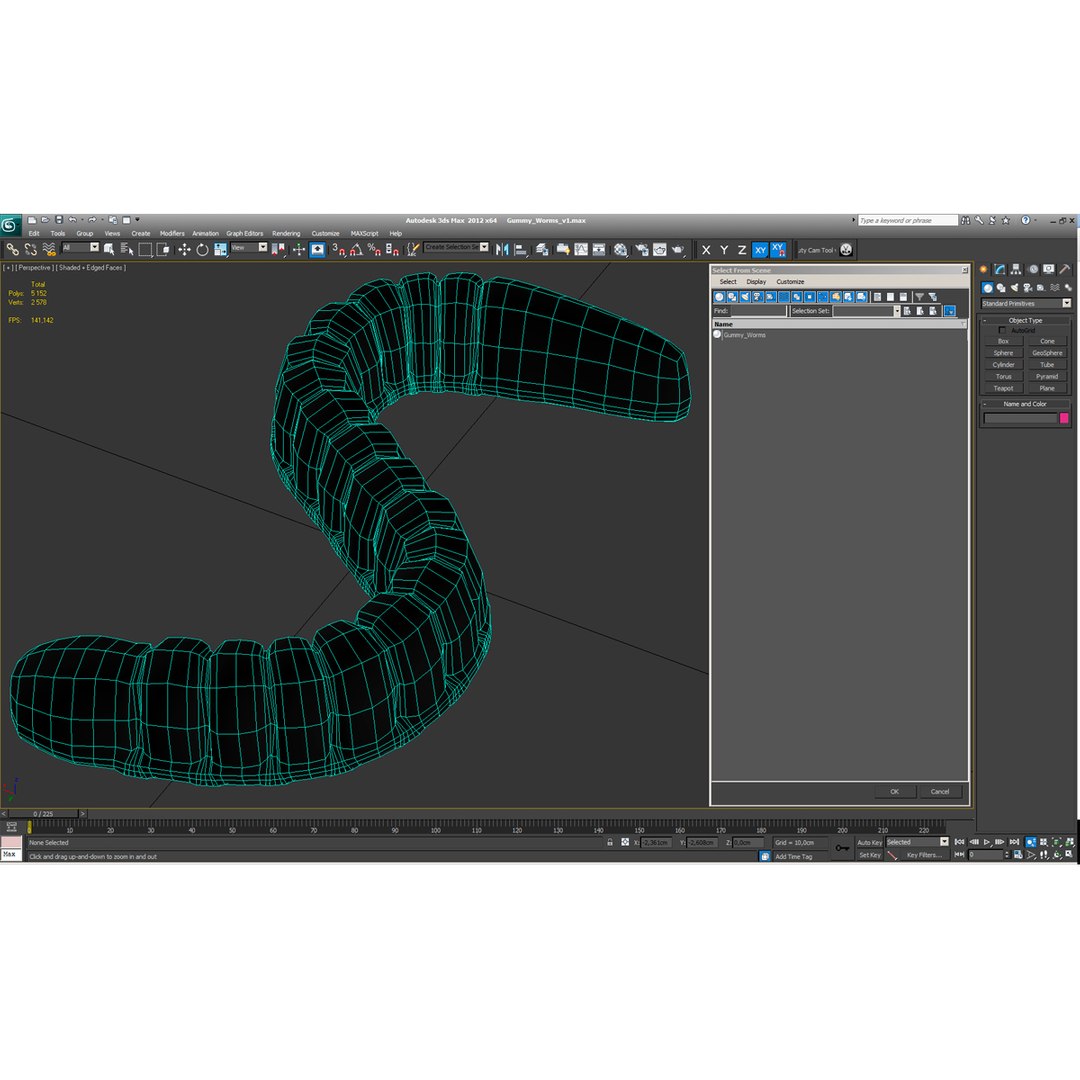
Task: Toggle the 3D Snaps button
Action: 339,249
